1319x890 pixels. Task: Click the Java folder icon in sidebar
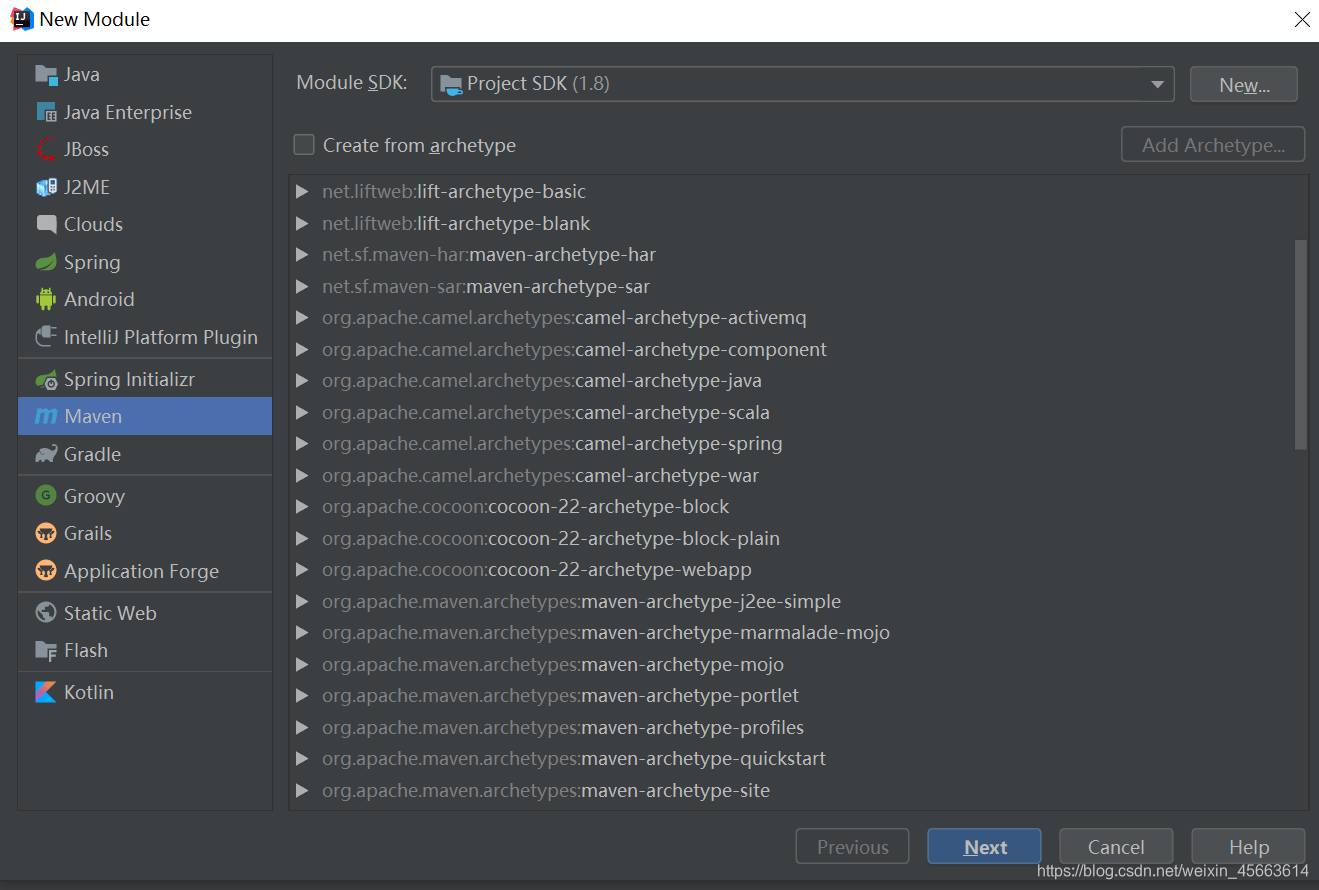46,75
